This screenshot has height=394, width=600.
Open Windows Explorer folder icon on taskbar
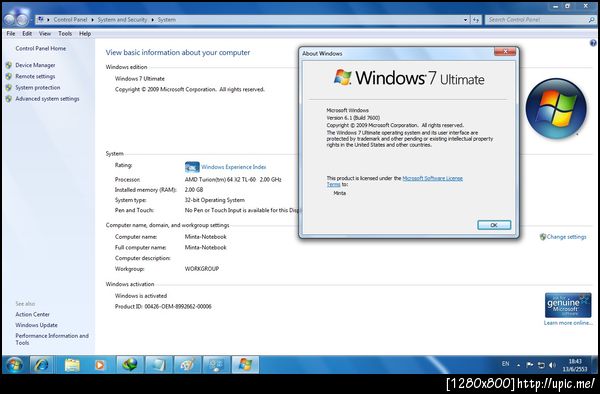tap(72, 365)
